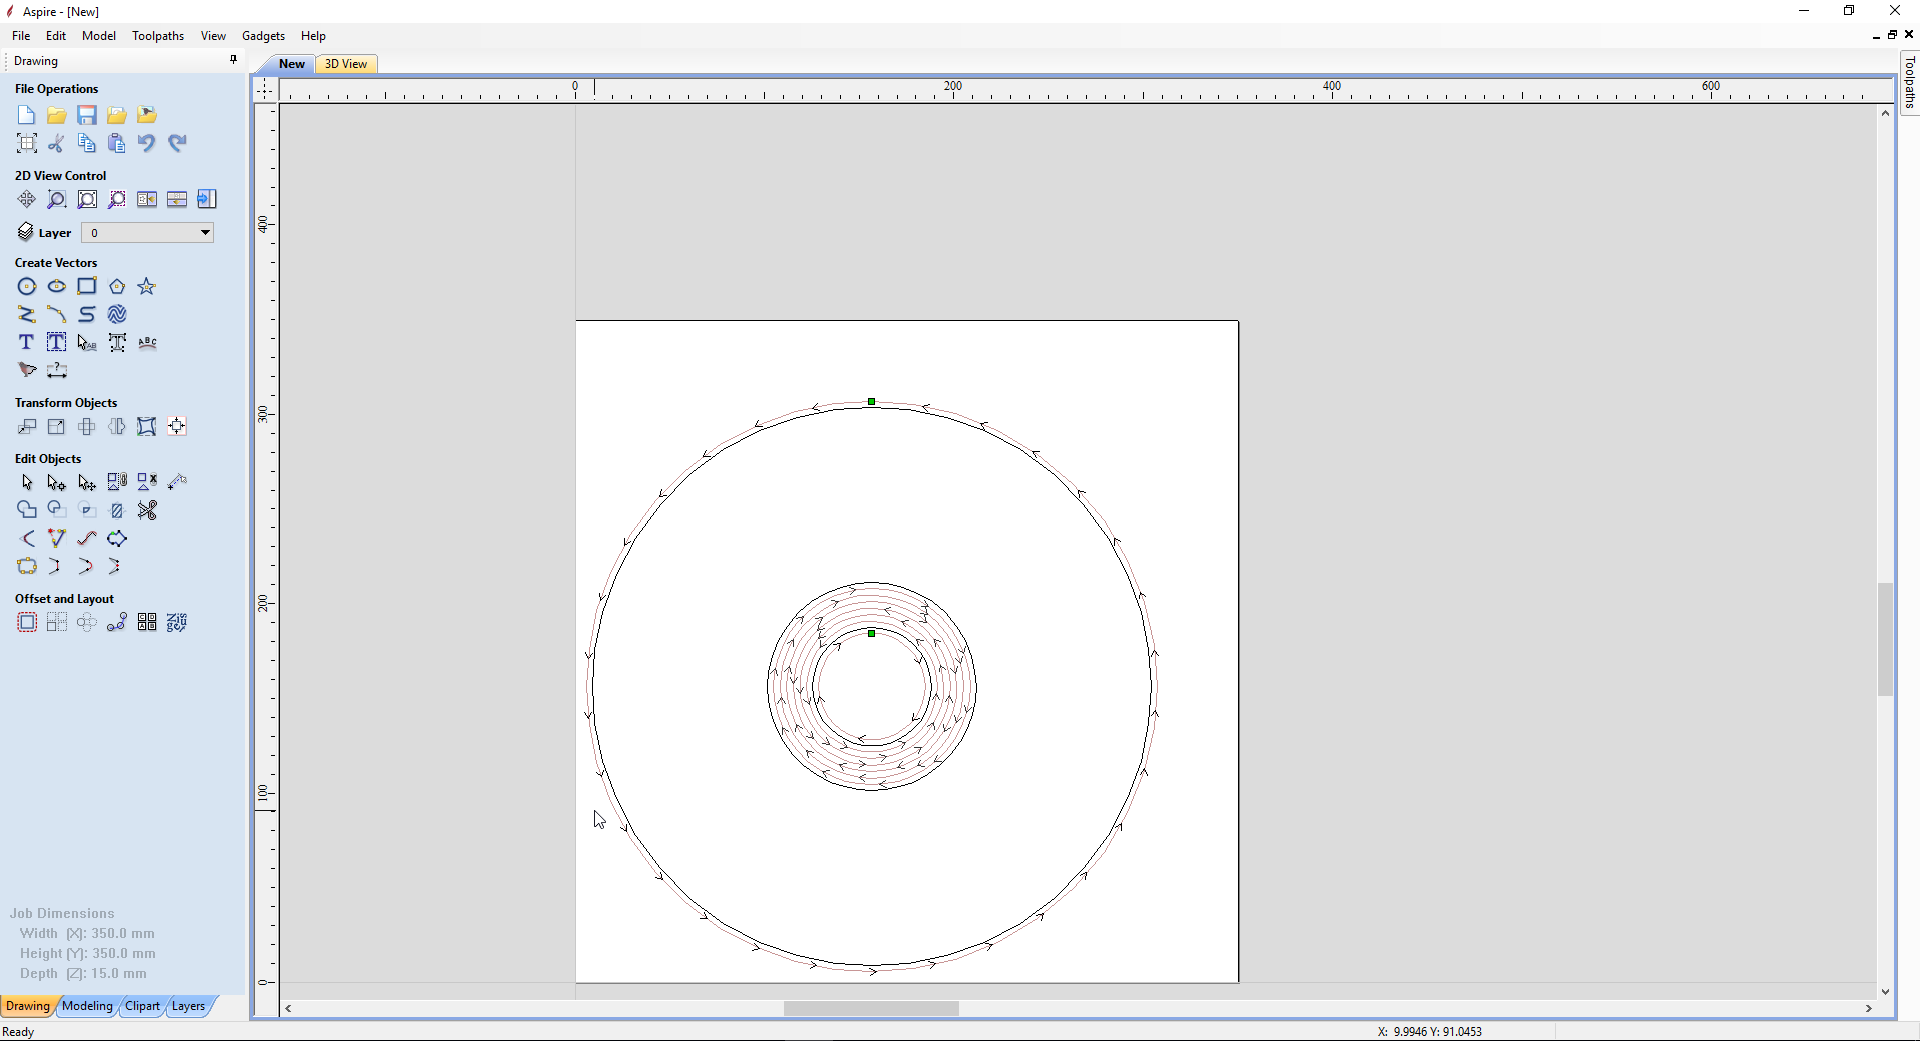
Task: Redo the undone action
Action: click(177, 143)
